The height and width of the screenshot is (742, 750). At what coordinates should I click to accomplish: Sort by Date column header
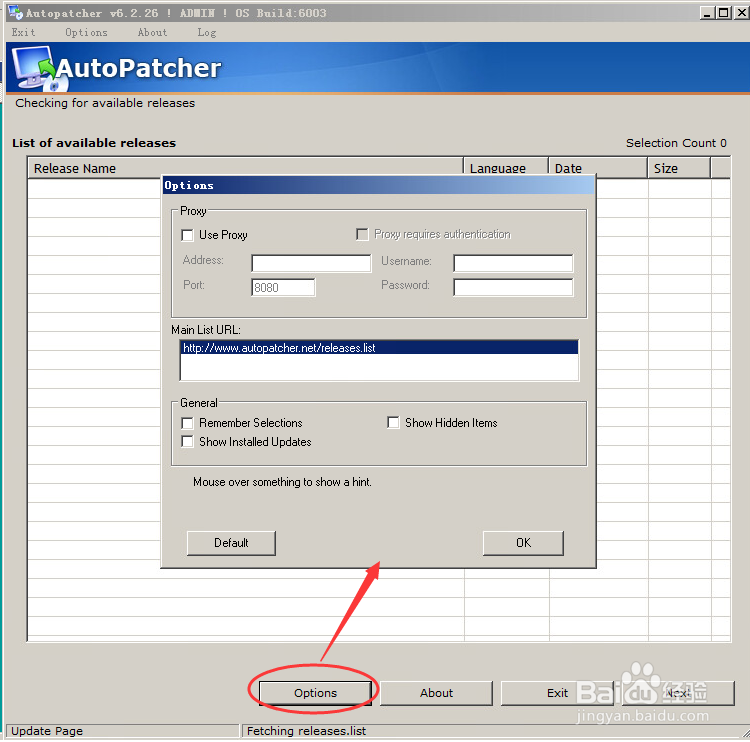point(598,168)
